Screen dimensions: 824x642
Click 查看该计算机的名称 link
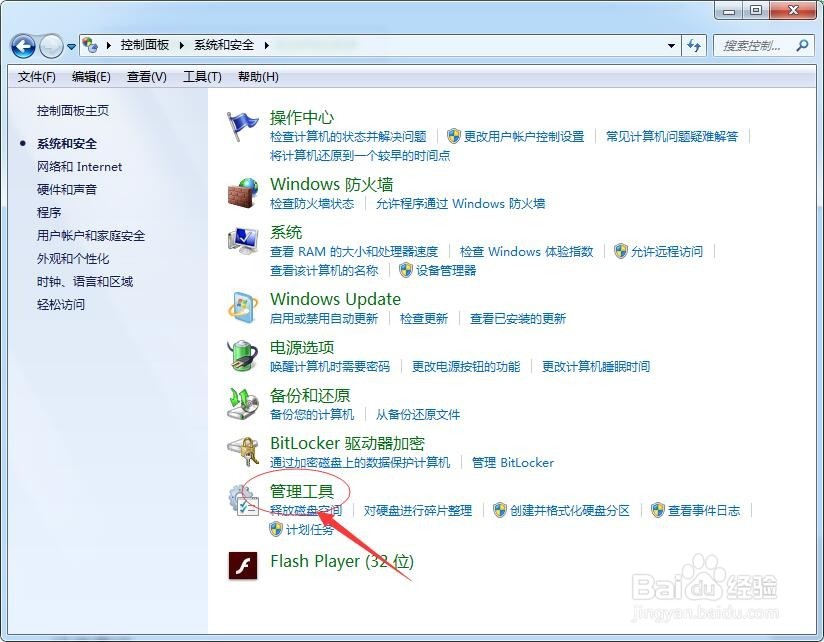coord(324,271)
